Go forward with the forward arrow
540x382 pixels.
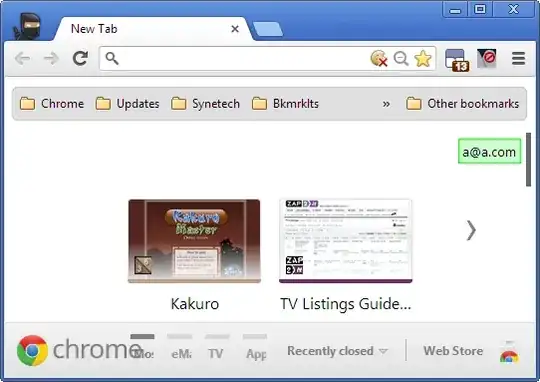(51, 58)
